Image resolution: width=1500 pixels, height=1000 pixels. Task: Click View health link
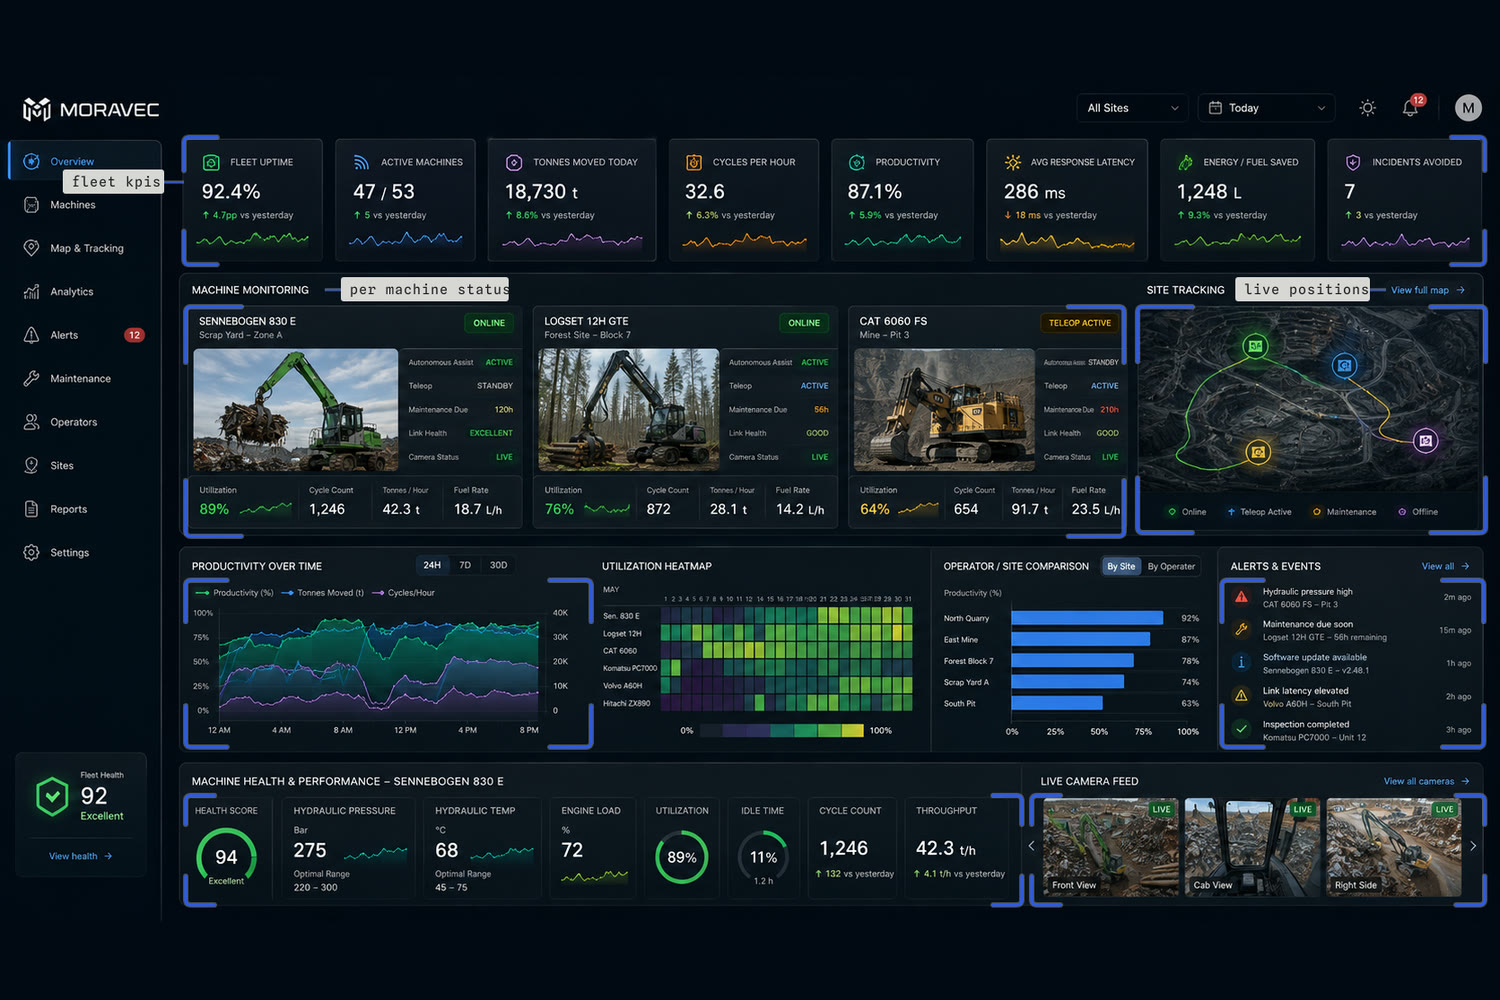81,856
